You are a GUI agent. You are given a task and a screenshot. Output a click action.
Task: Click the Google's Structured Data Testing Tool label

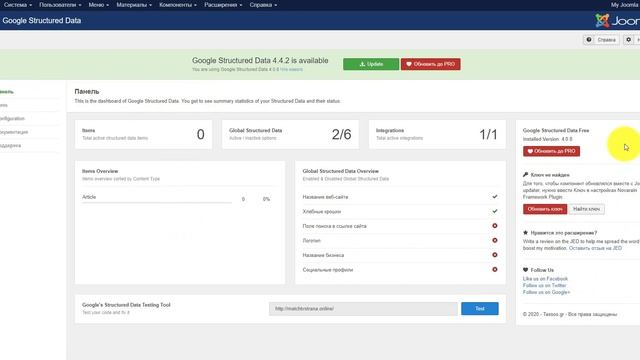tap(126, 305)
